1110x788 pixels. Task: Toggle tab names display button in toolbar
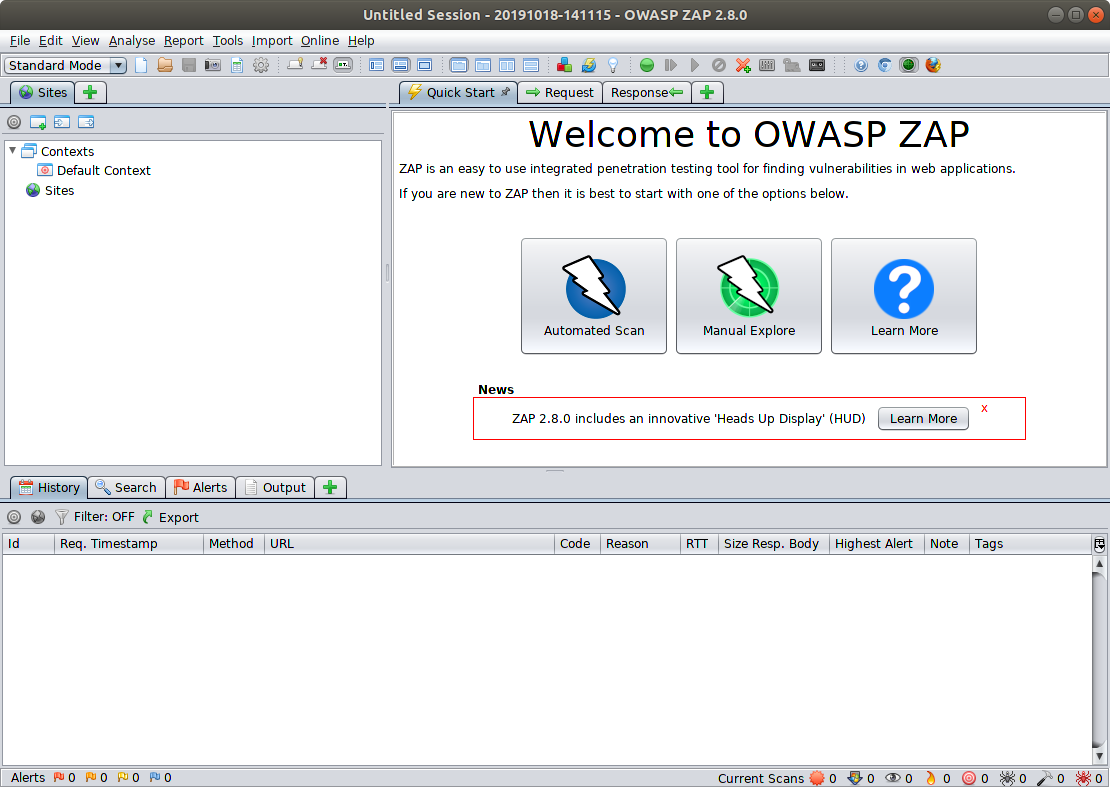coord(343,65)
